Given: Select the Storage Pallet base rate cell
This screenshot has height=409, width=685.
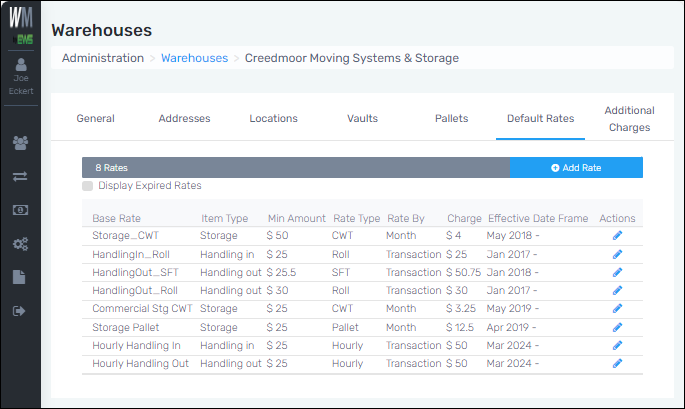Looking at the screenshot, I should point(126,327).
